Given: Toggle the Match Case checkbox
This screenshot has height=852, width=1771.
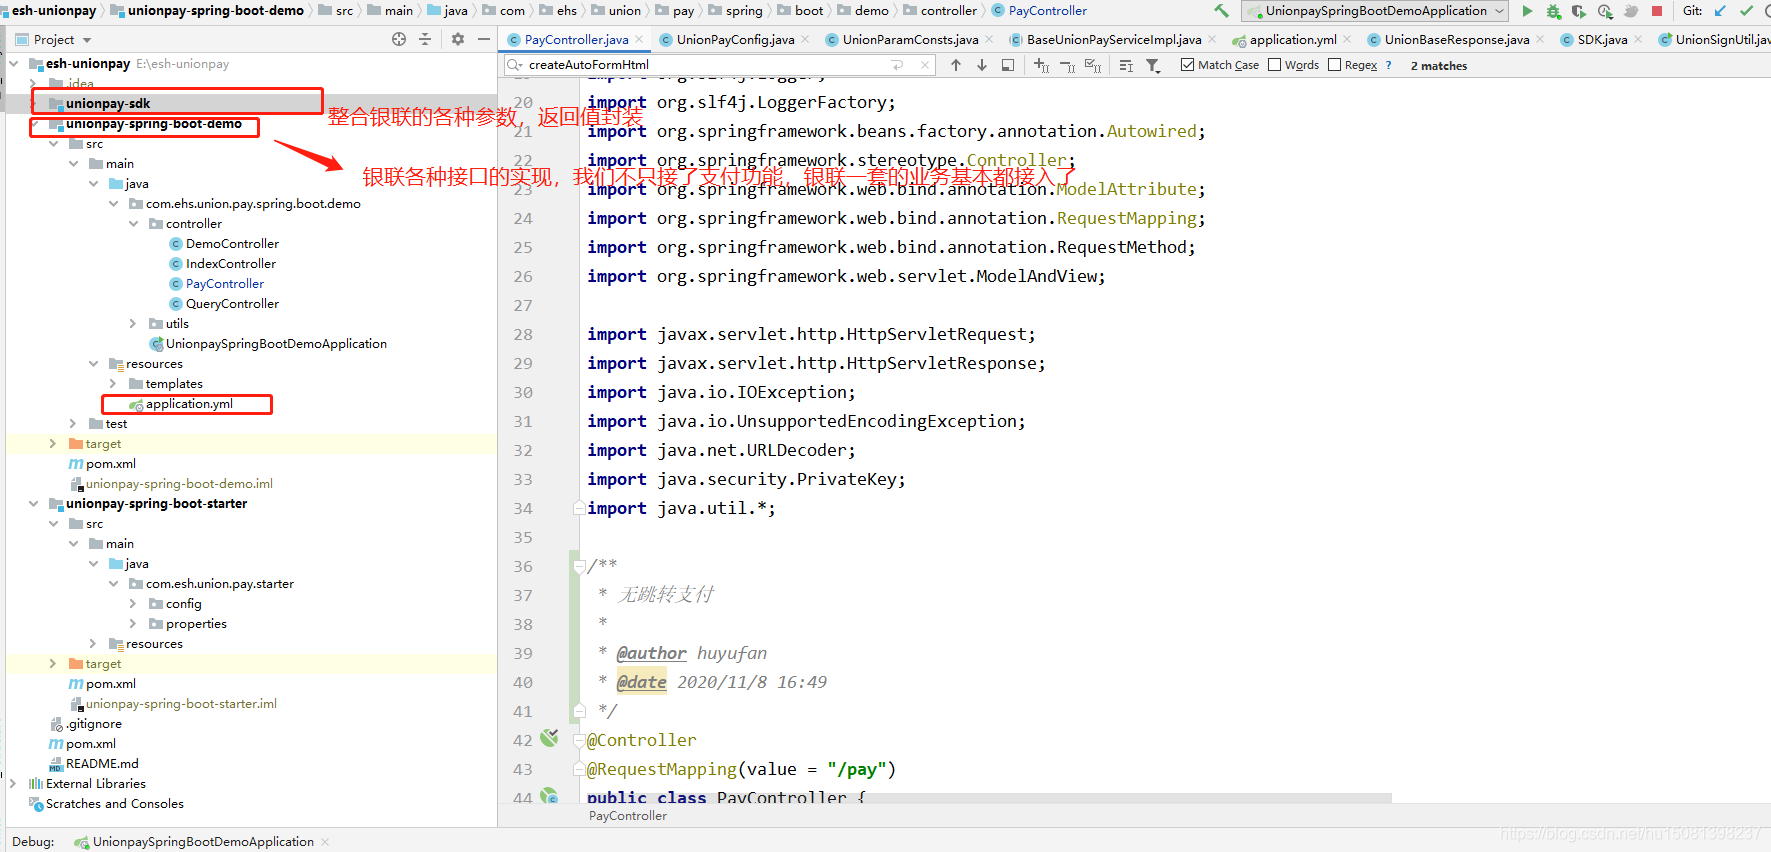Looking at the screenshot, I should 1187,65.
